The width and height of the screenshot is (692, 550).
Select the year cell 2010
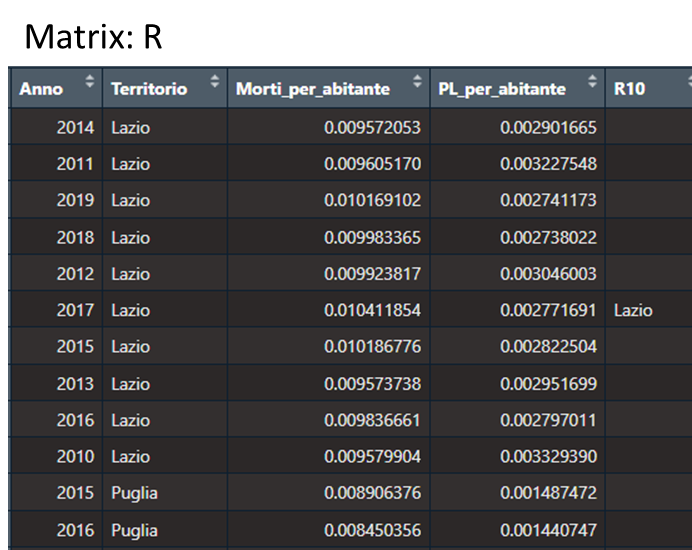point(75,456)
